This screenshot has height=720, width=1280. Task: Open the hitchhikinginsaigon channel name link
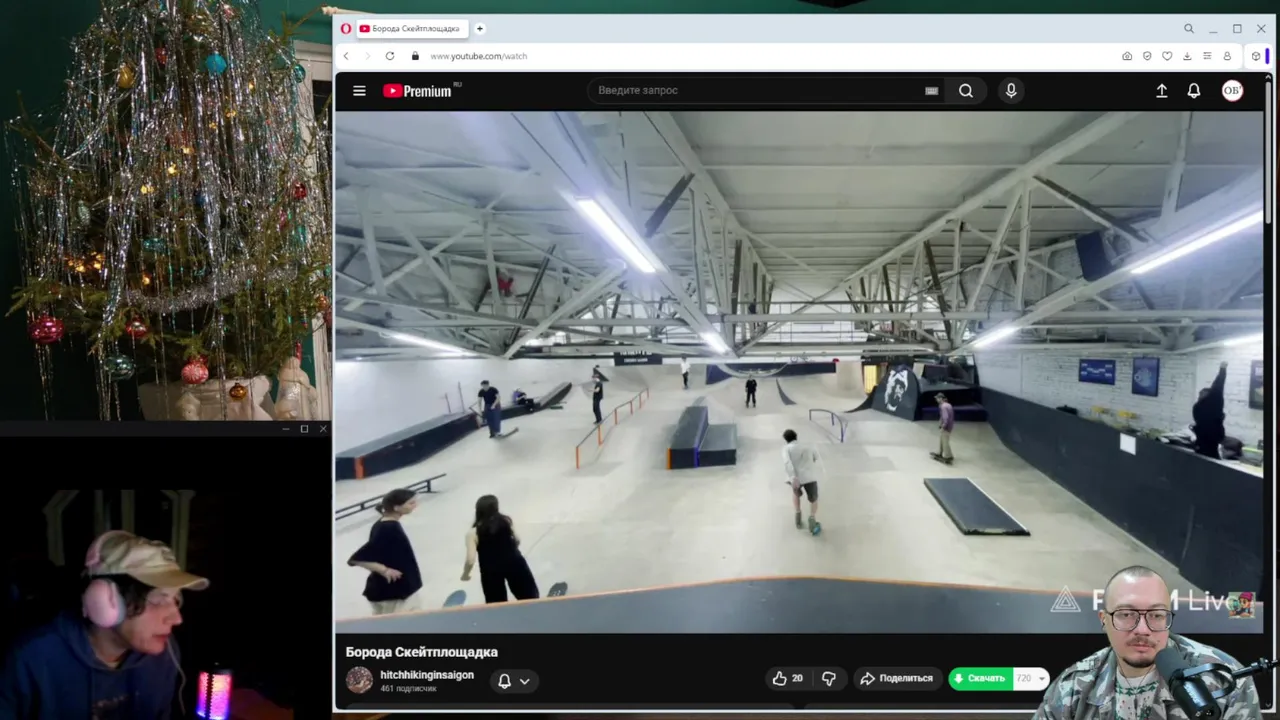427,675
